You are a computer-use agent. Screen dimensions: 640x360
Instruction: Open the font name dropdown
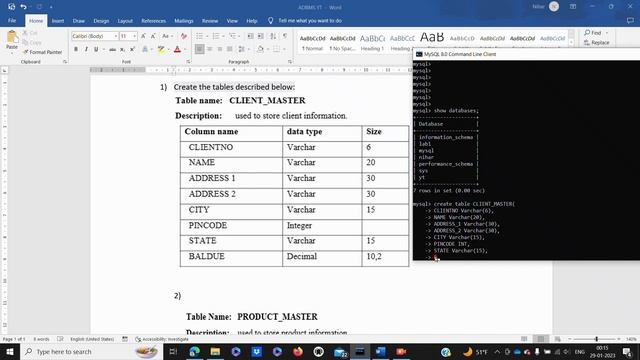pos(116,36)
